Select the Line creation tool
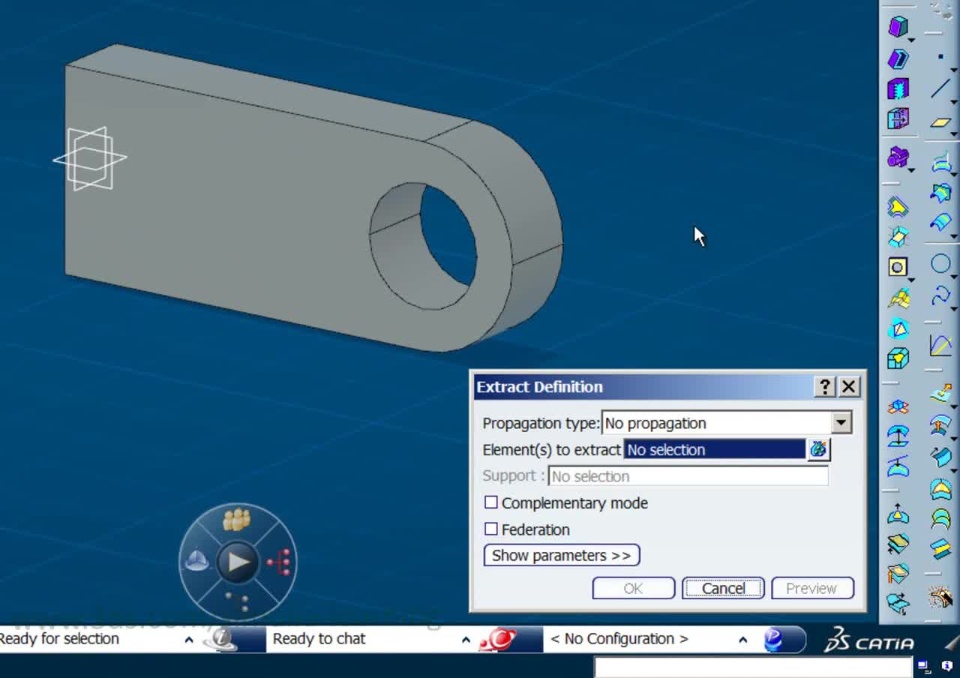This screenshot has height=678, width=960. pyautogui.click(x=940, y=89)
